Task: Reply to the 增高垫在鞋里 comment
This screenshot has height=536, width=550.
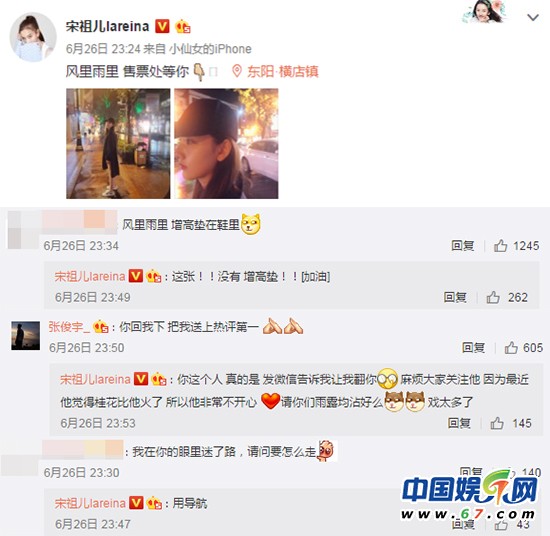Action: tap(463, 246)
